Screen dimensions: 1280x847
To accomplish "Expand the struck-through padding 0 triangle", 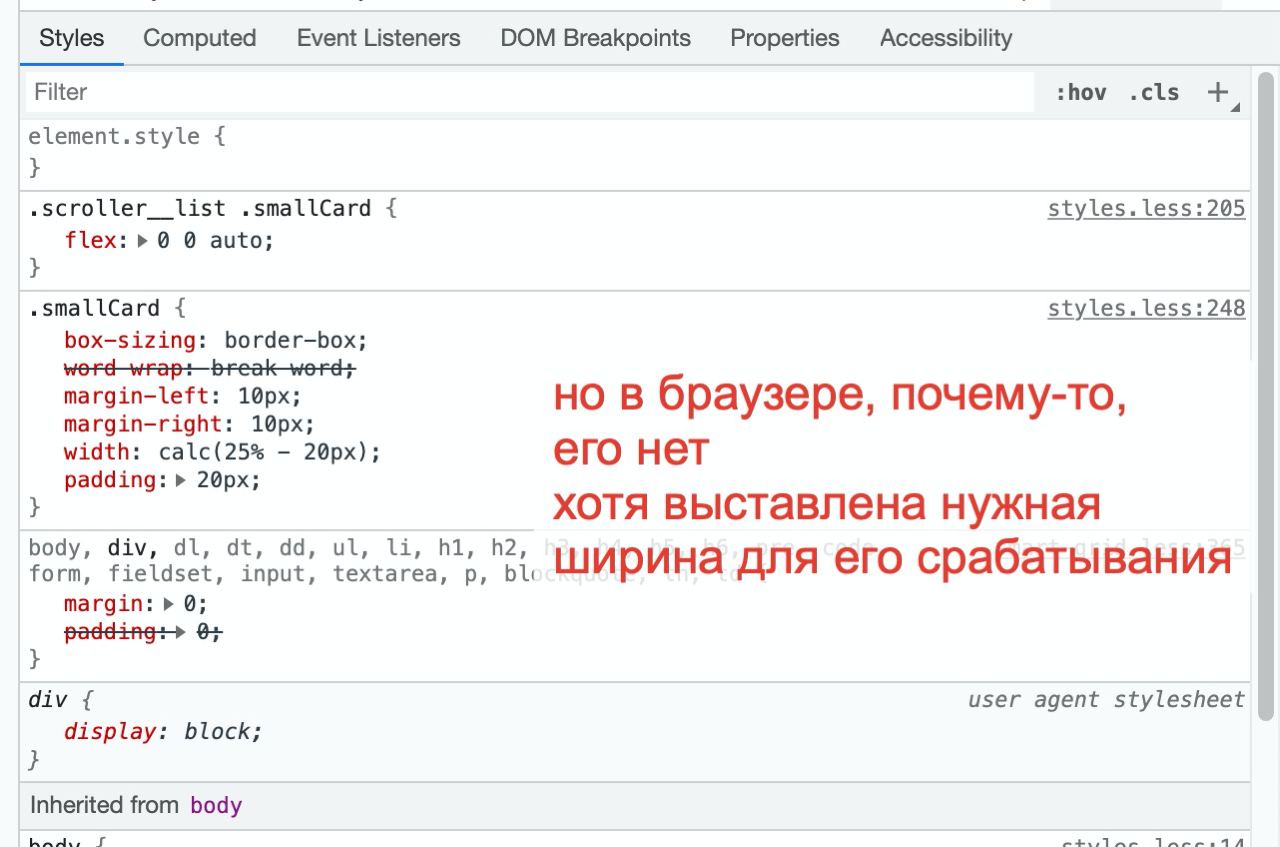I will (x=181, y=632).
